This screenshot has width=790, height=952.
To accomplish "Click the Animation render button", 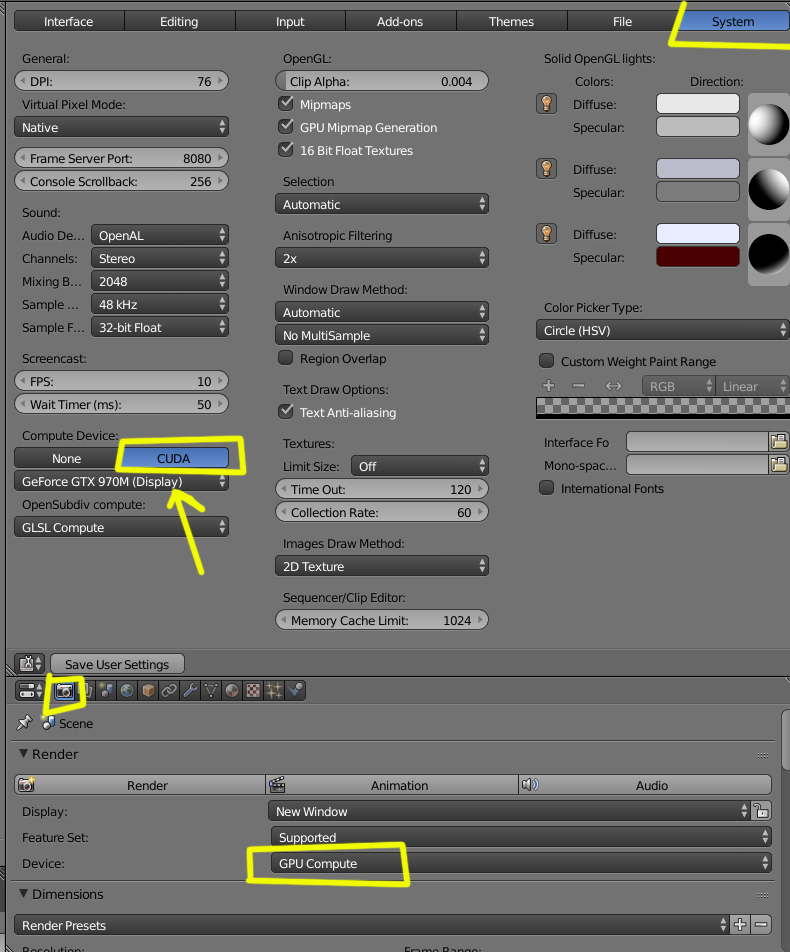I will point(392,785).
